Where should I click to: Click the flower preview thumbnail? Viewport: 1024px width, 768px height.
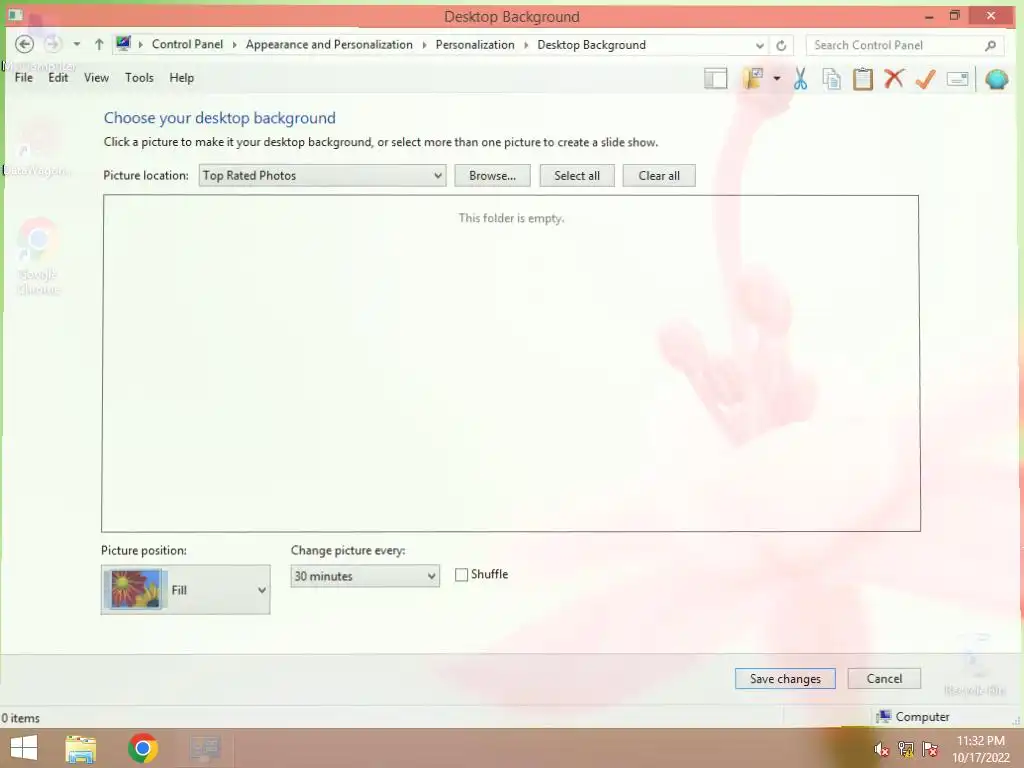(x=135, y=589)
